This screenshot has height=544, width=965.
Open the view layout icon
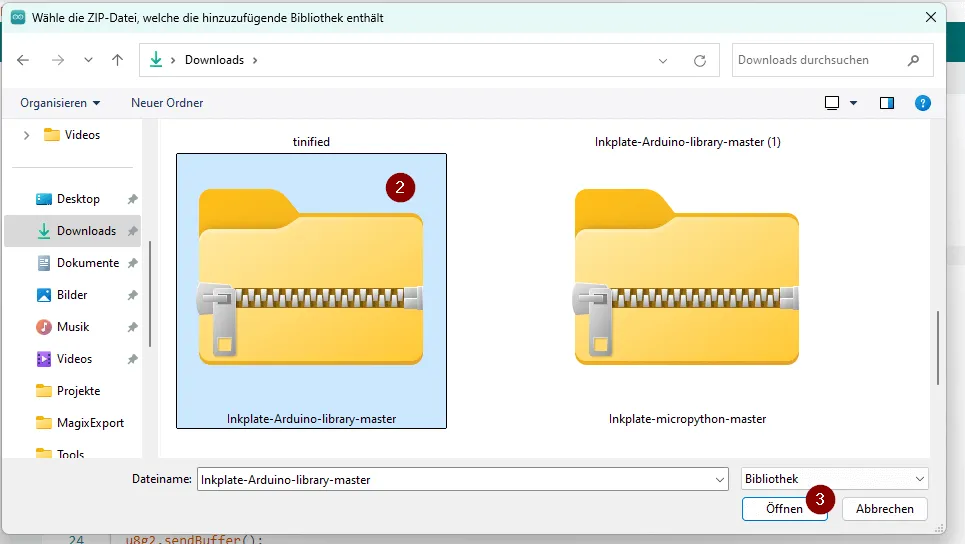(832, 103)
